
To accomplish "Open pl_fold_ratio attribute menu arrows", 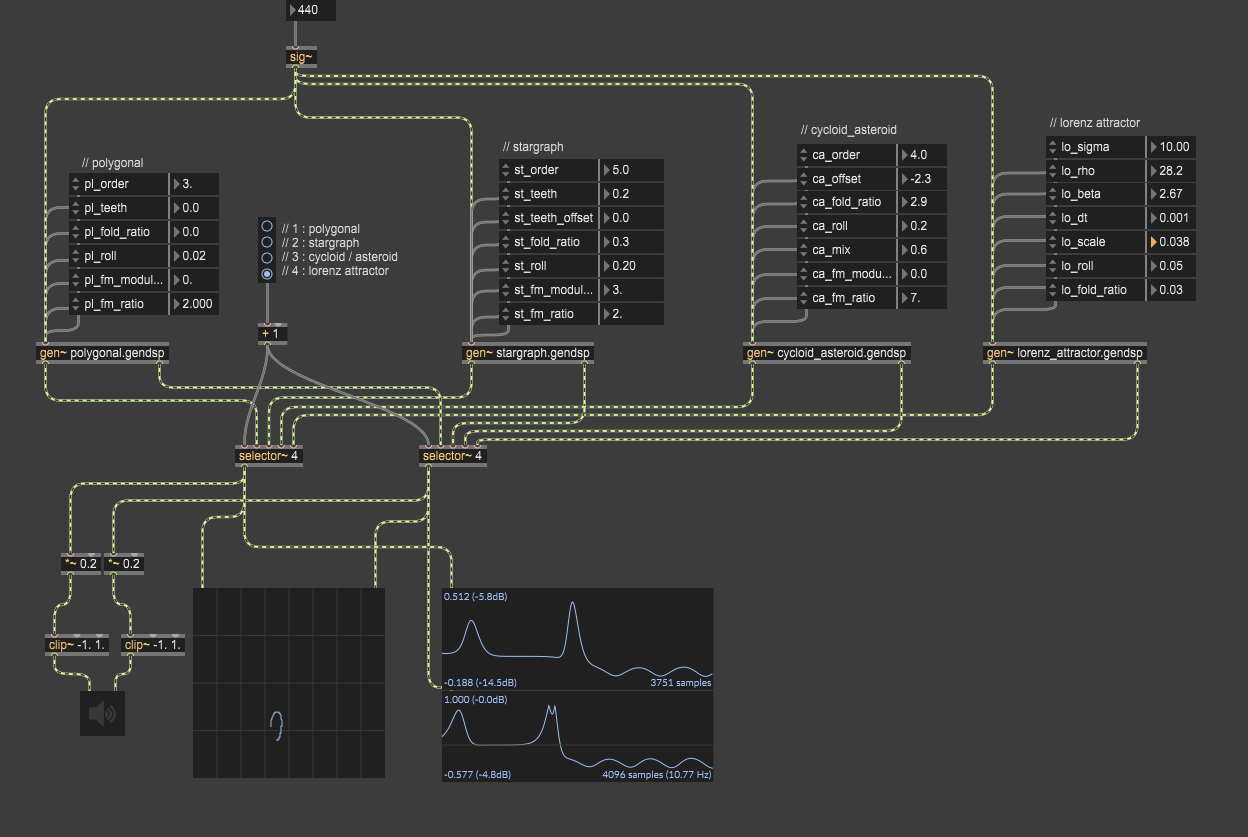I will tap(75, 232).
